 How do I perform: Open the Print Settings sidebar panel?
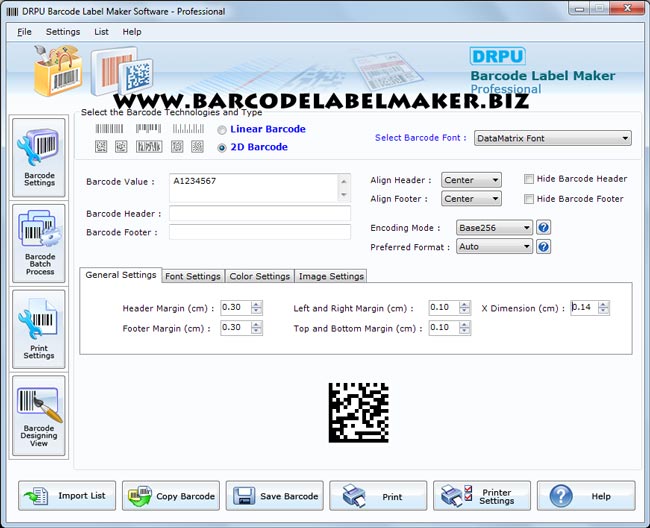[x=39, y=329]
